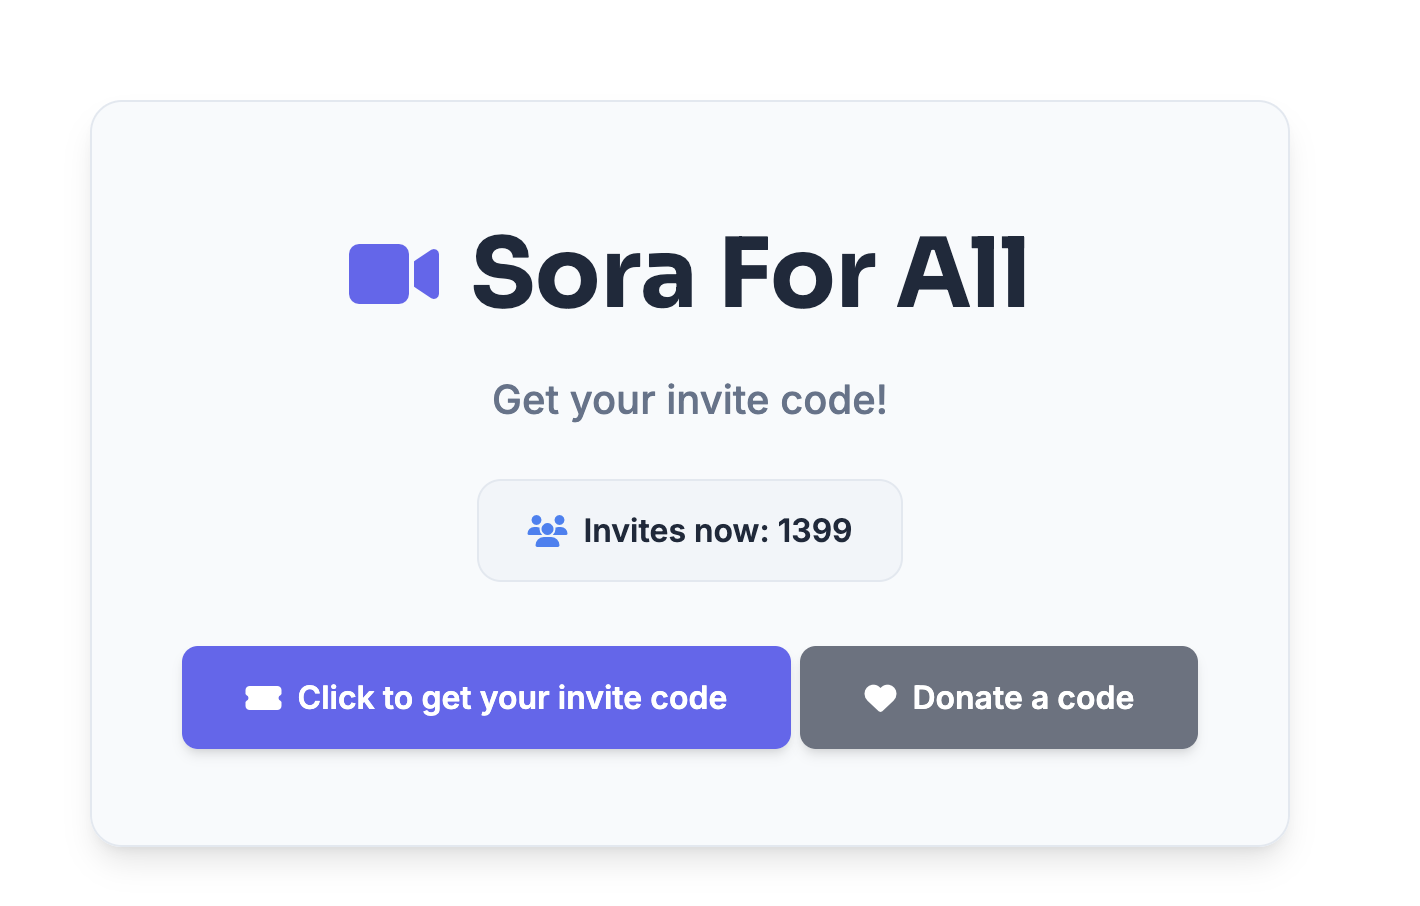Click the number 1399 in the counter
The image size is (1420, 906).
tap(814, 530)
